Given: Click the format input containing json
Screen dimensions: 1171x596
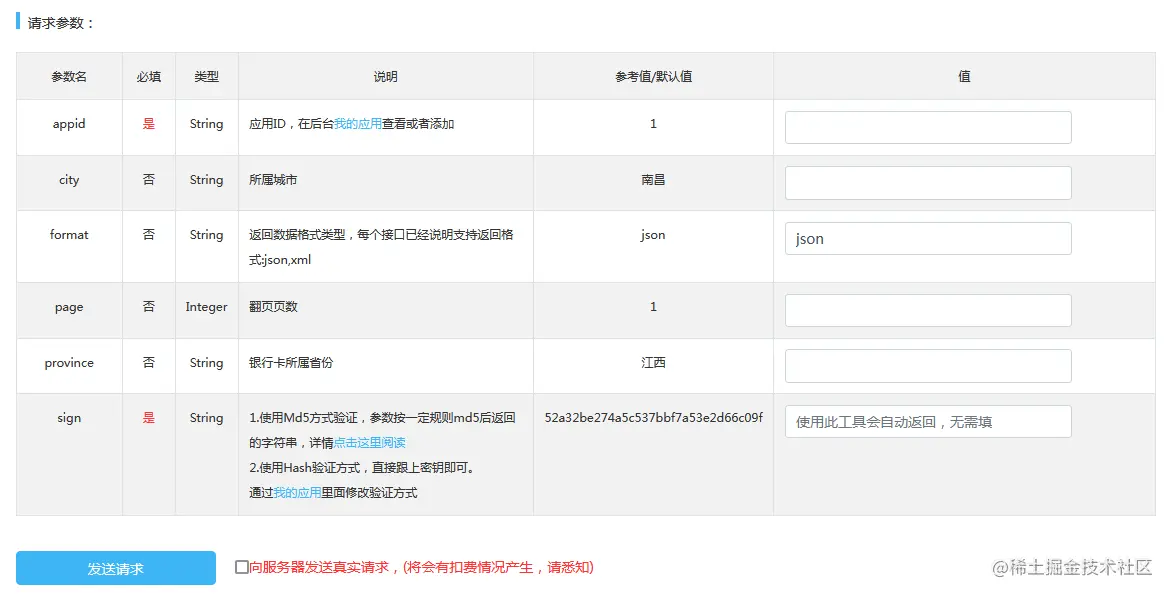Looking at the screenshot, I should pyautogui.click(x=928, y=238).
